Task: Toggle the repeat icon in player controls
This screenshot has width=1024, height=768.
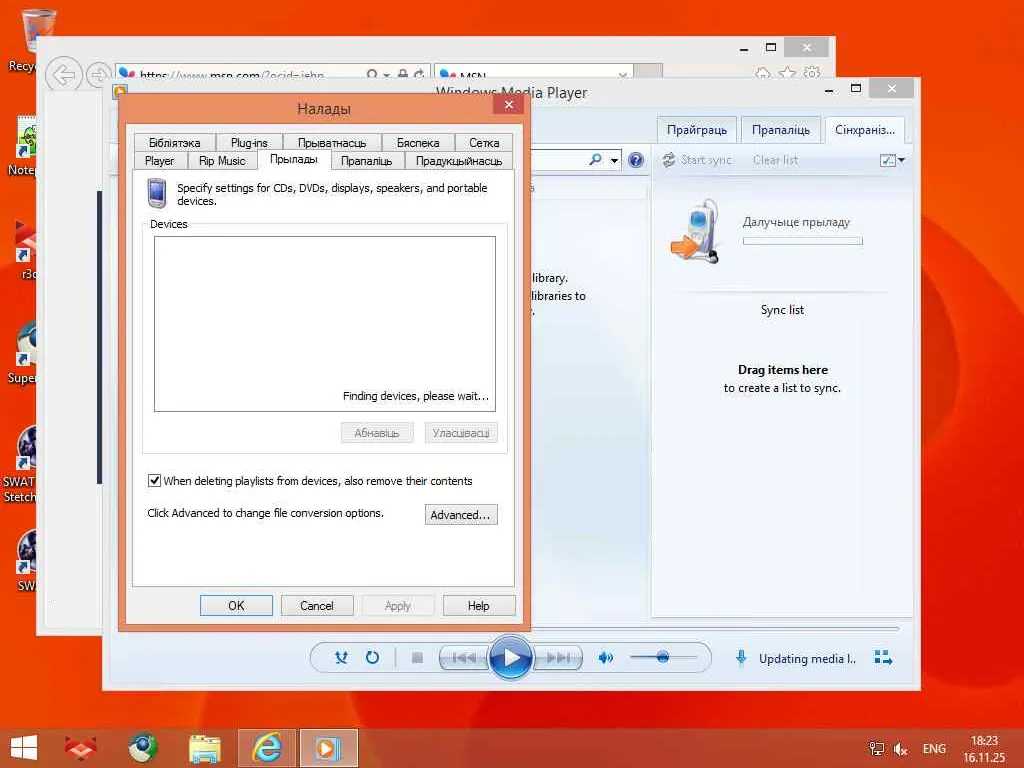Action: coord(372,658)
